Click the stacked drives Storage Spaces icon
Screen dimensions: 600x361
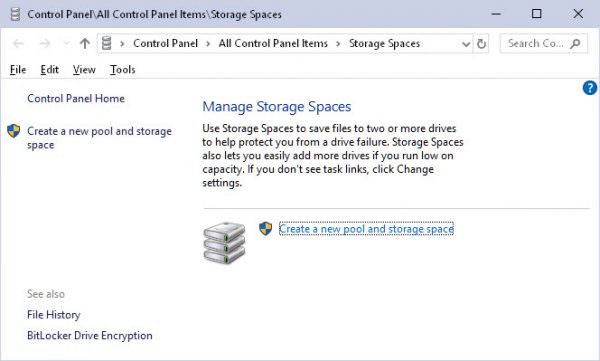[x=224, y=243]
